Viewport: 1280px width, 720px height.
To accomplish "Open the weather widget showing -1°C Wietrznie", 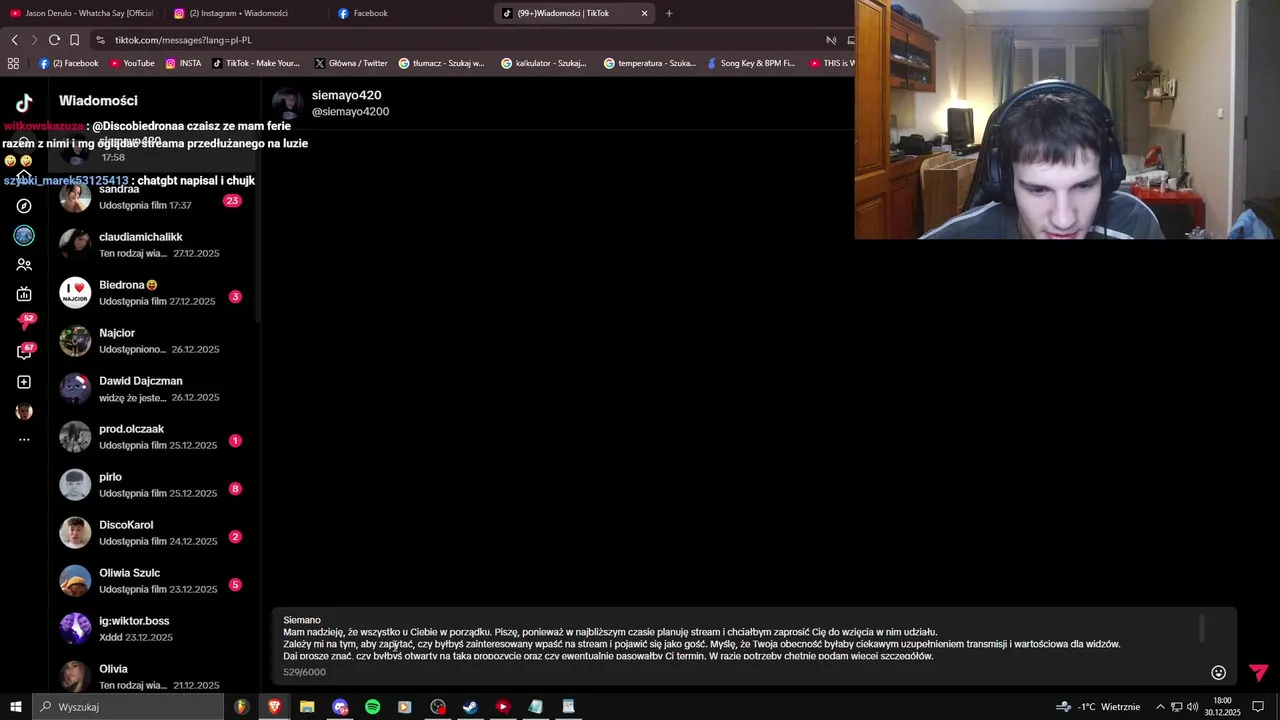I will 1098,707.
